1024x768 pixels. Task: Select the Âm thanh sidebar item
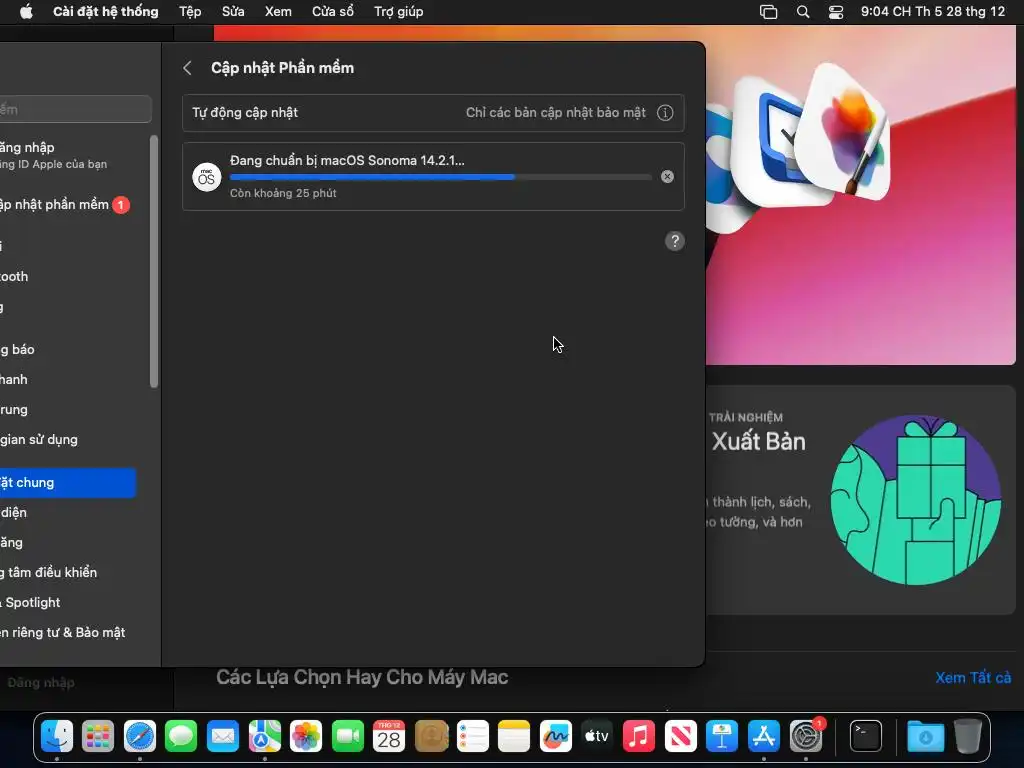coord(69,379)
